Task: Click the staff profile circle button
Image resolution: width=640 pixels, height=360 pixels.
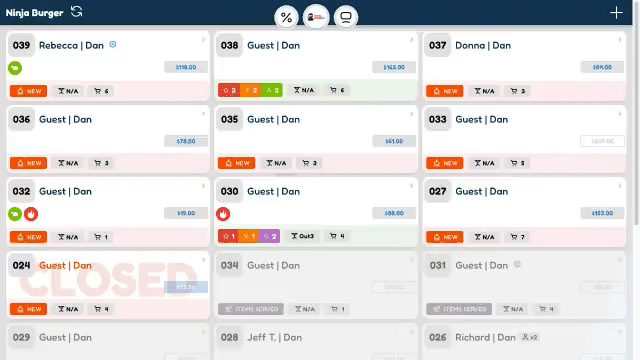Action: click(316, 17)
